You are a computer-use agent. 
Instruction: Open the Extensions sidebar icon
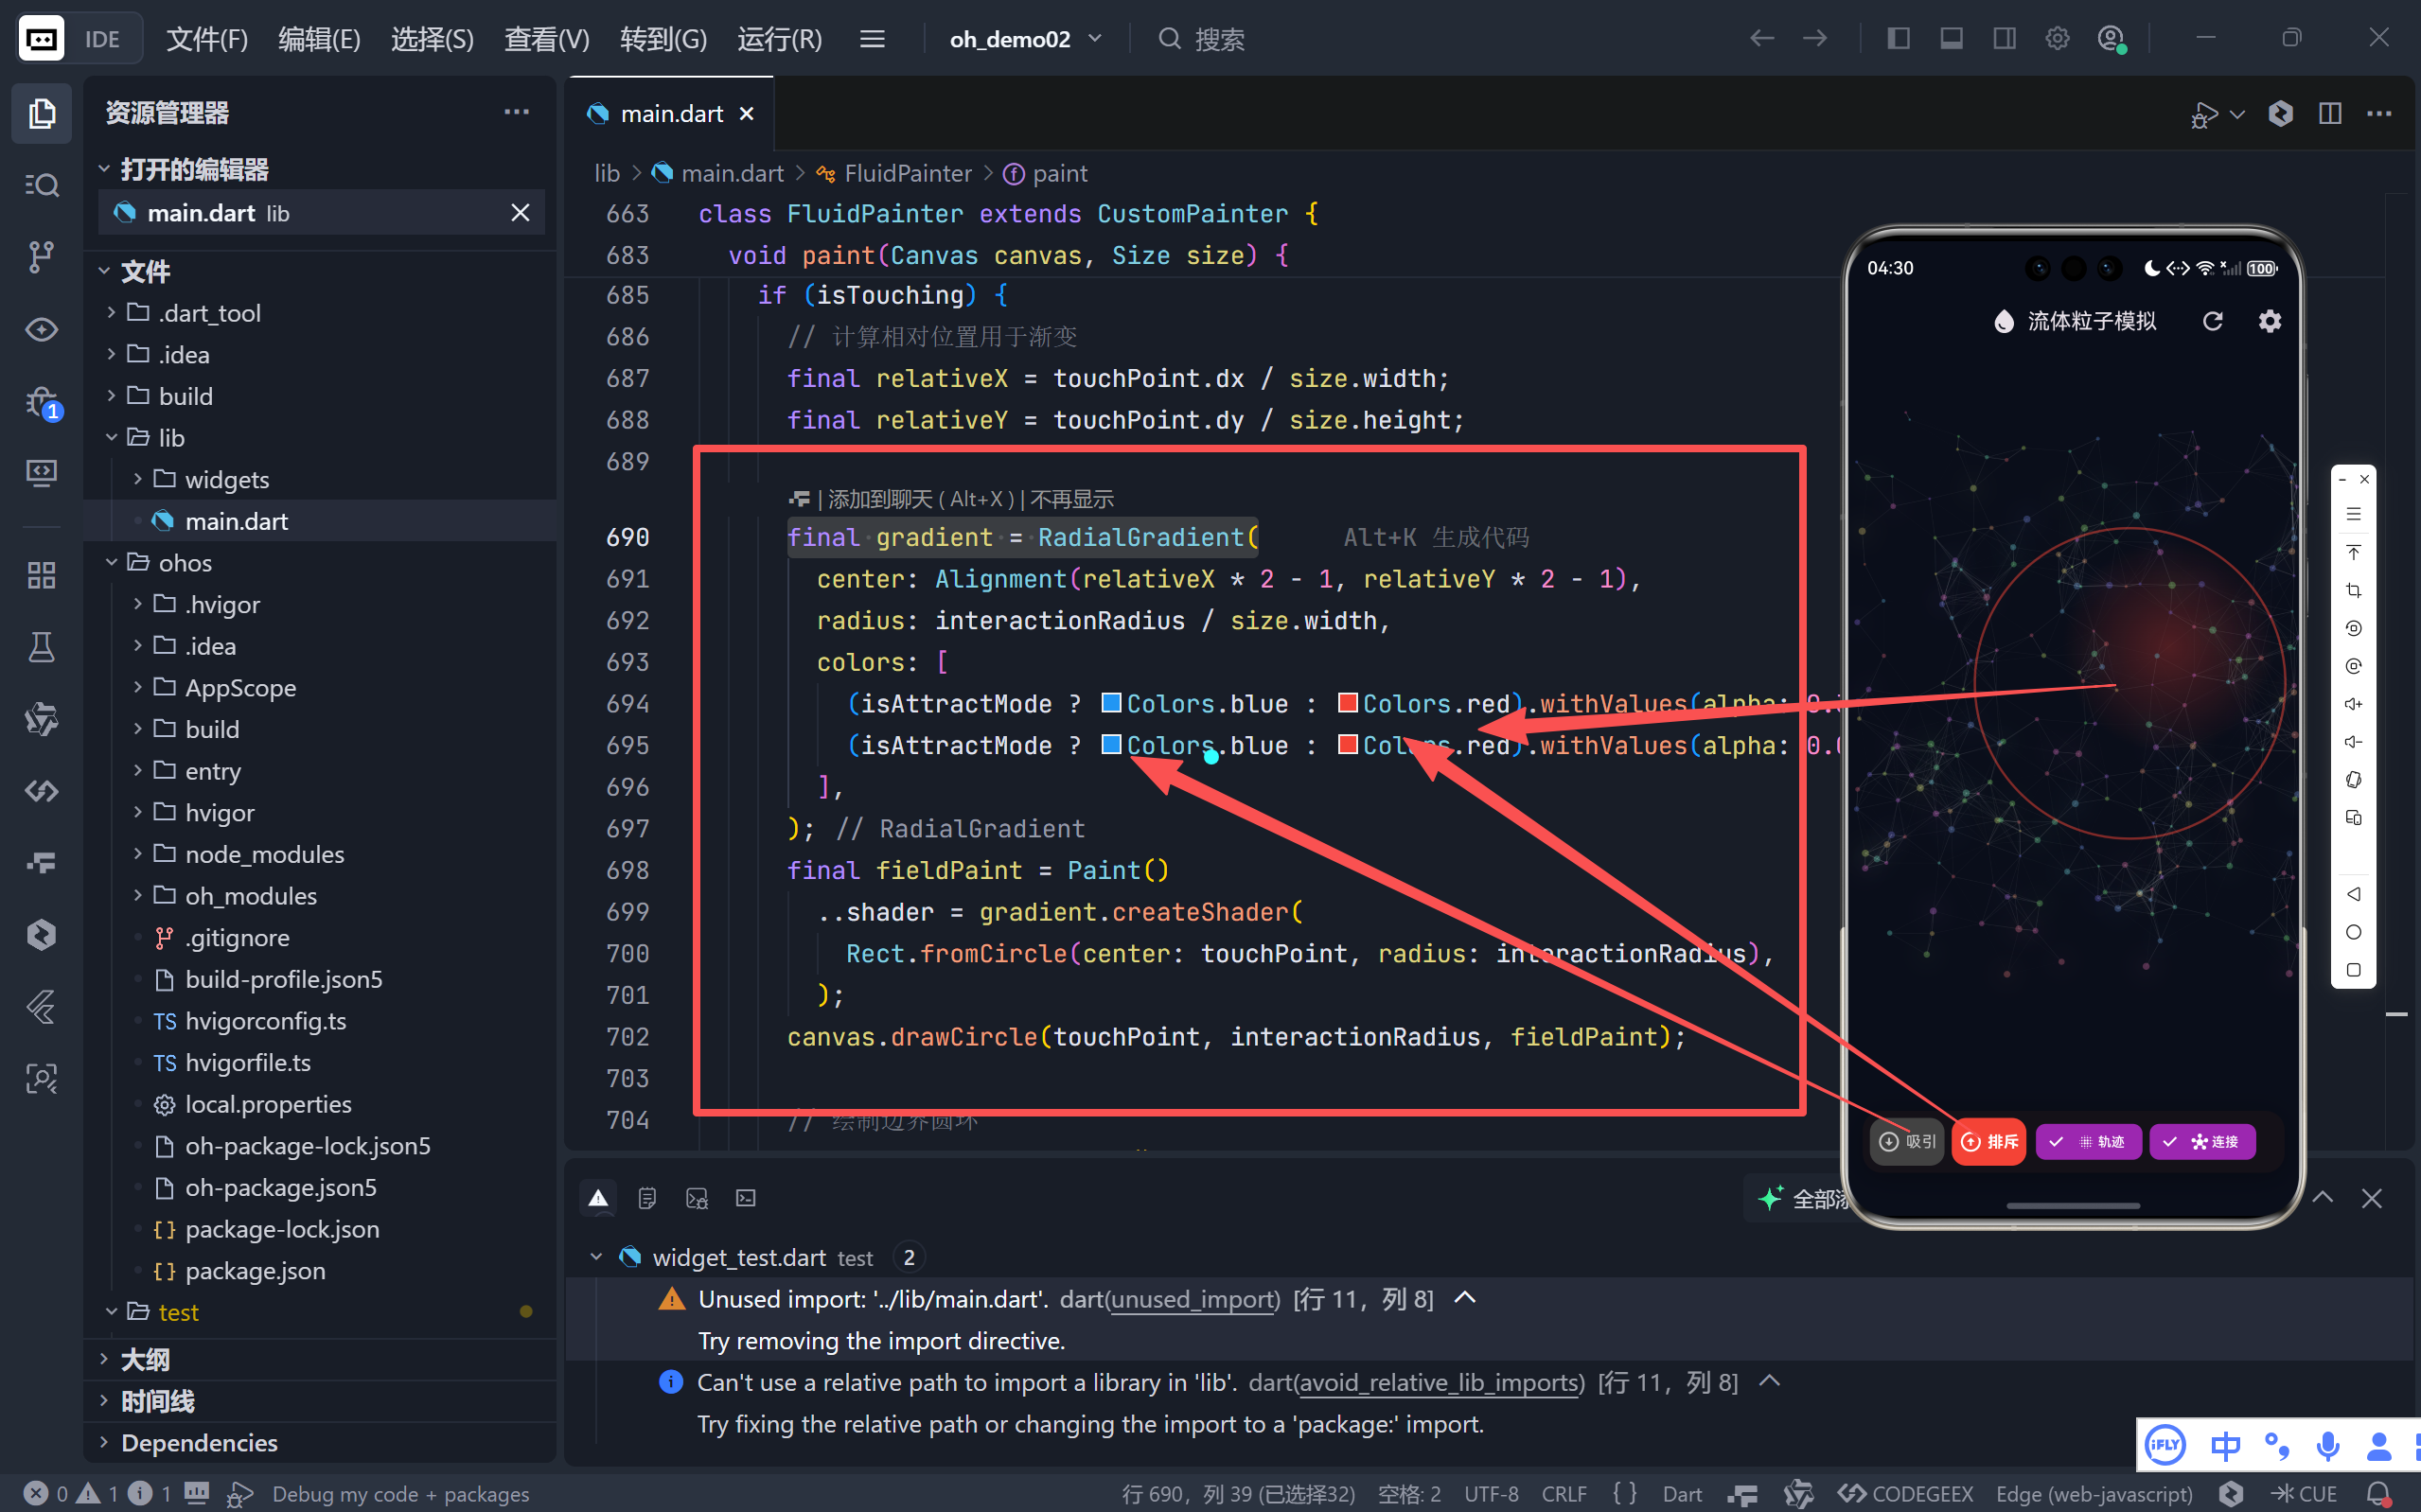pyautogui.click(x=41, y=575)
